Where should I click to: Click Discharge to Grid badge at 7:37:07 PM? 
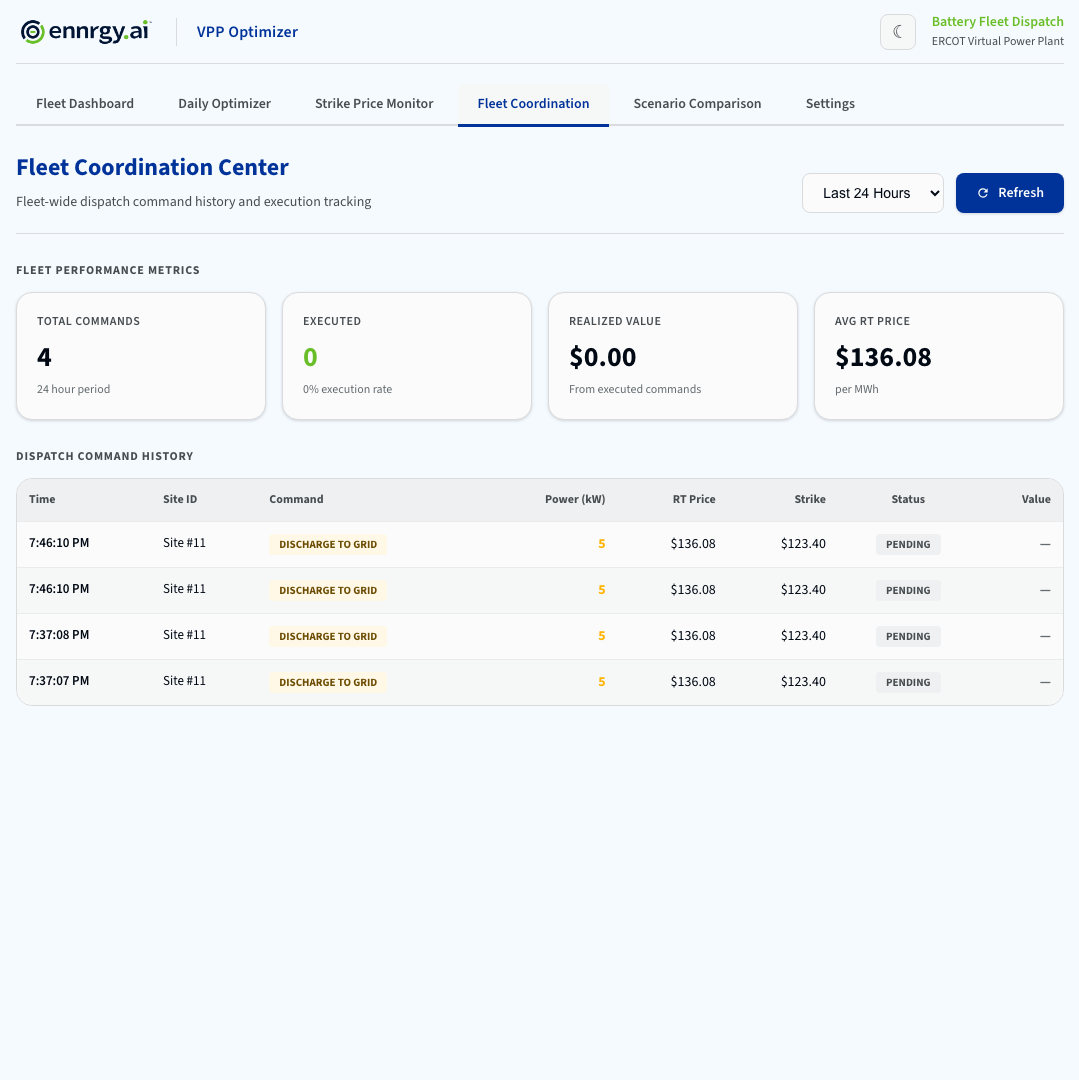click(x=328, y=682)
